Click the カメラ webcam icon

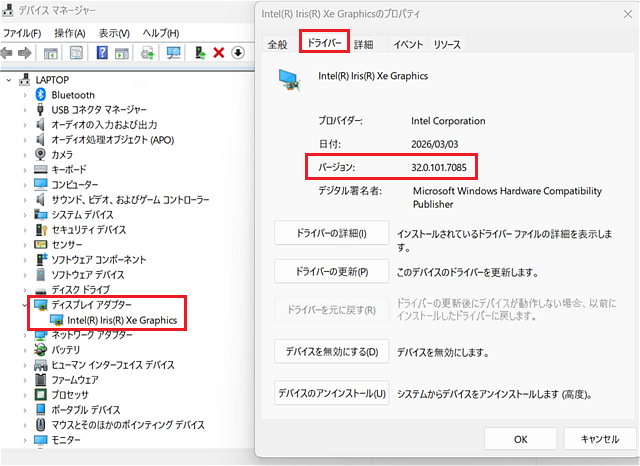pos(40,154)
